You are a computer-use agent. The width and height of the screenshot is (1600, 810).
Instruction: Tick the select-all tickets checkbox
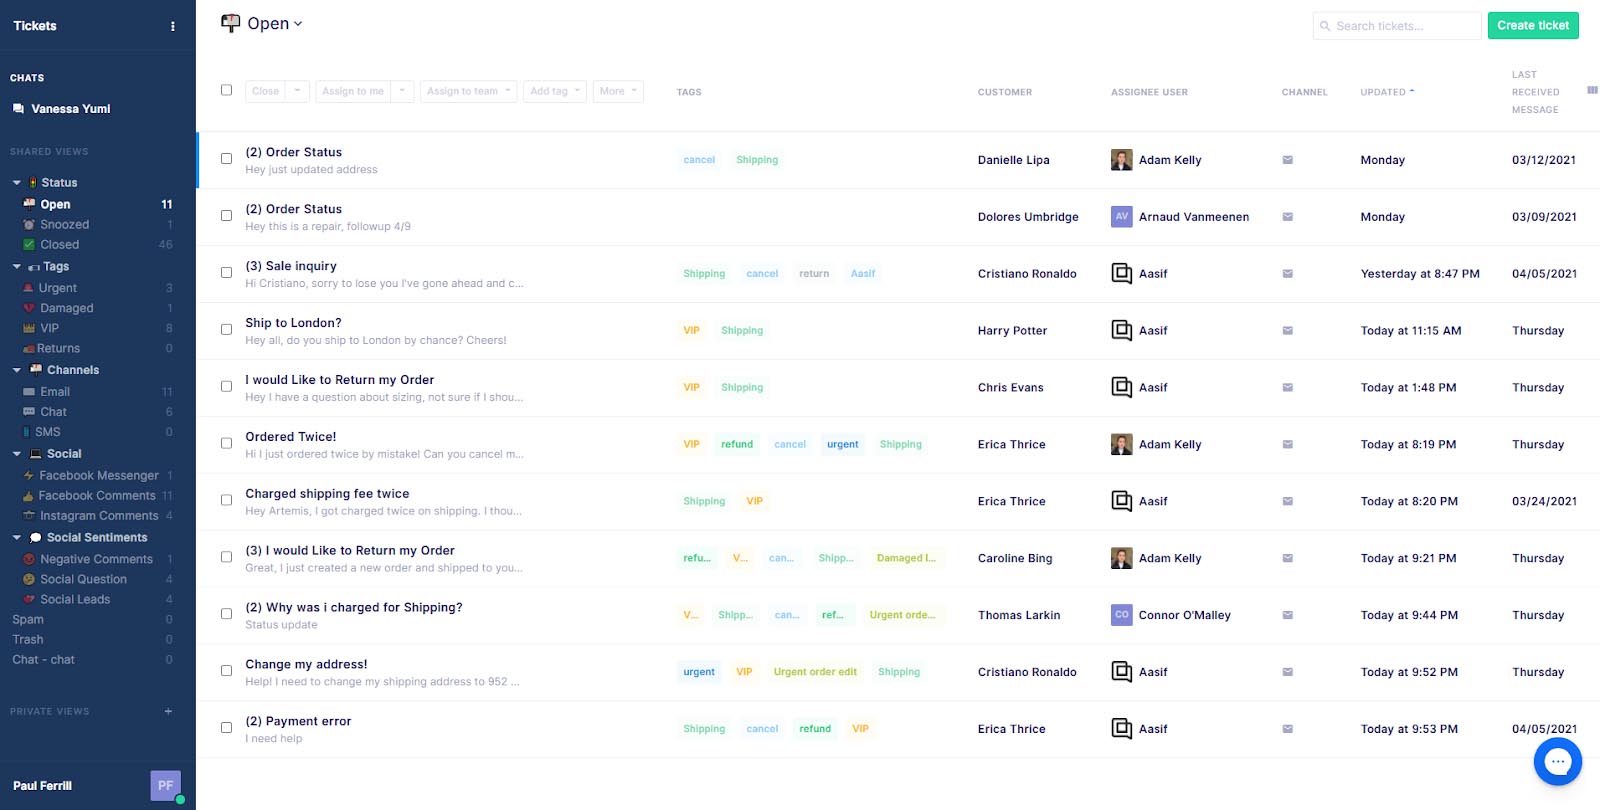pyautogui.click(x=226, y=90)
